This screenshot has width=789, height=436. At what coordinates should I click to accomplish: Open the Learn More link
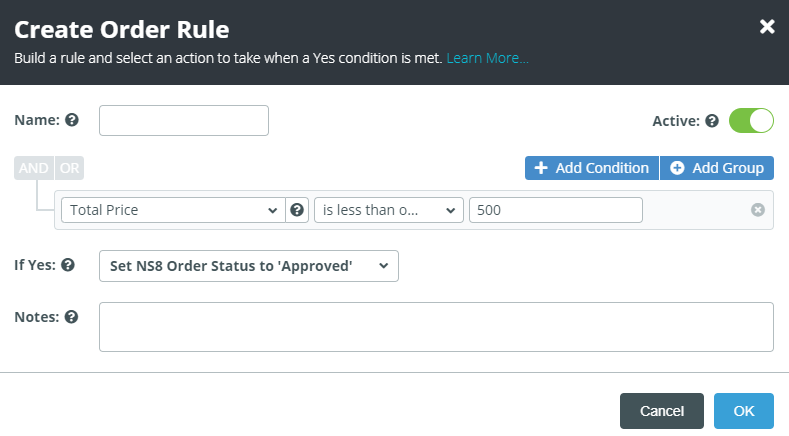pyautogui.click(x=488, y=58)
